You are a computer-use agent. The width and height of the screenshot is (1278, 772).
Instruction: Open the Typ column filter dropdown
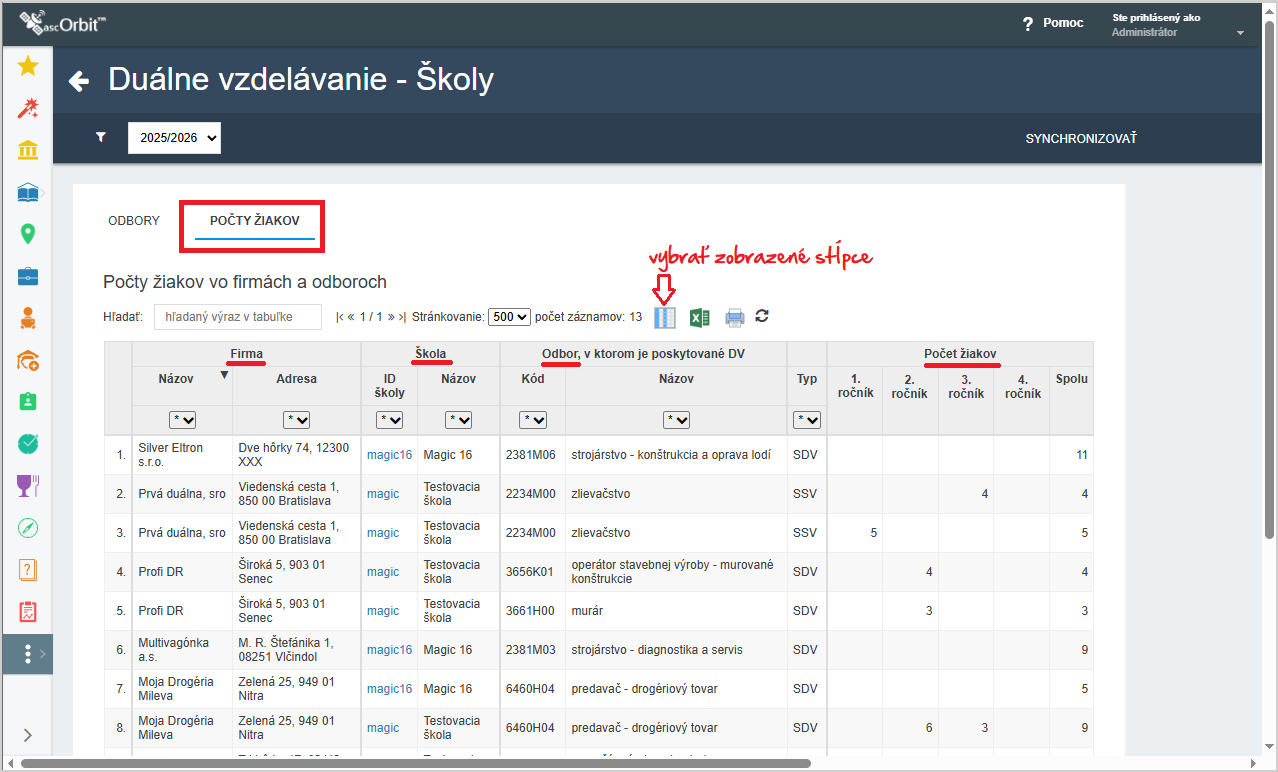806,420
